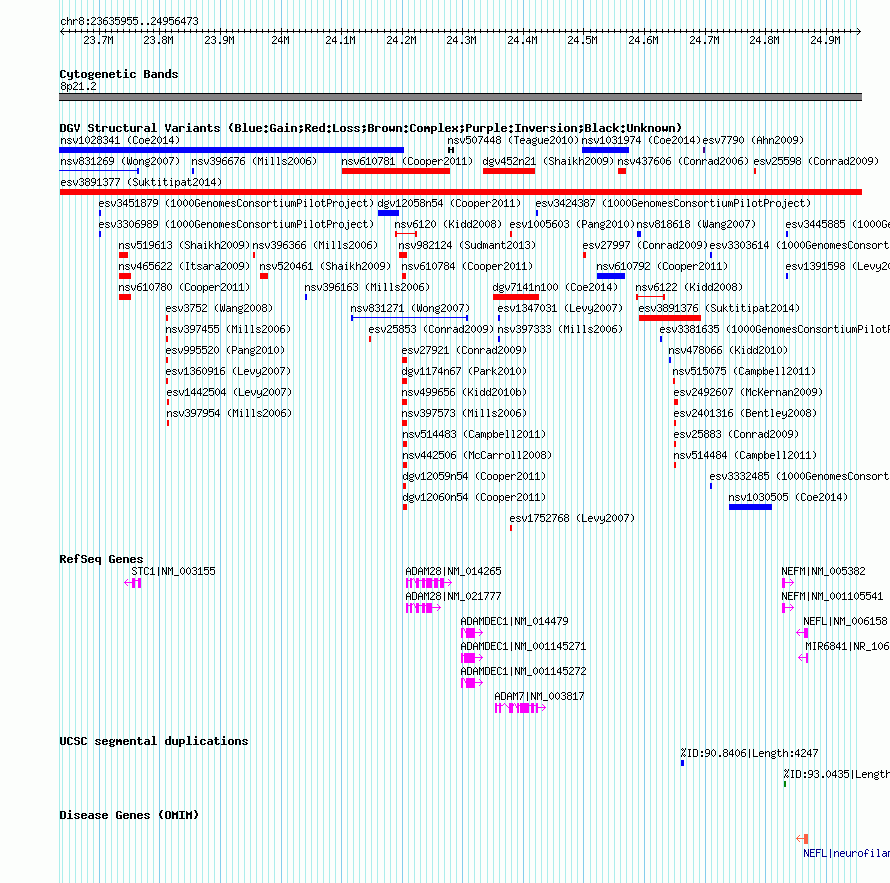The image size is (890, 883).
Task: Select nsv465622 (Itsara2009) variant
Action: 184,266
